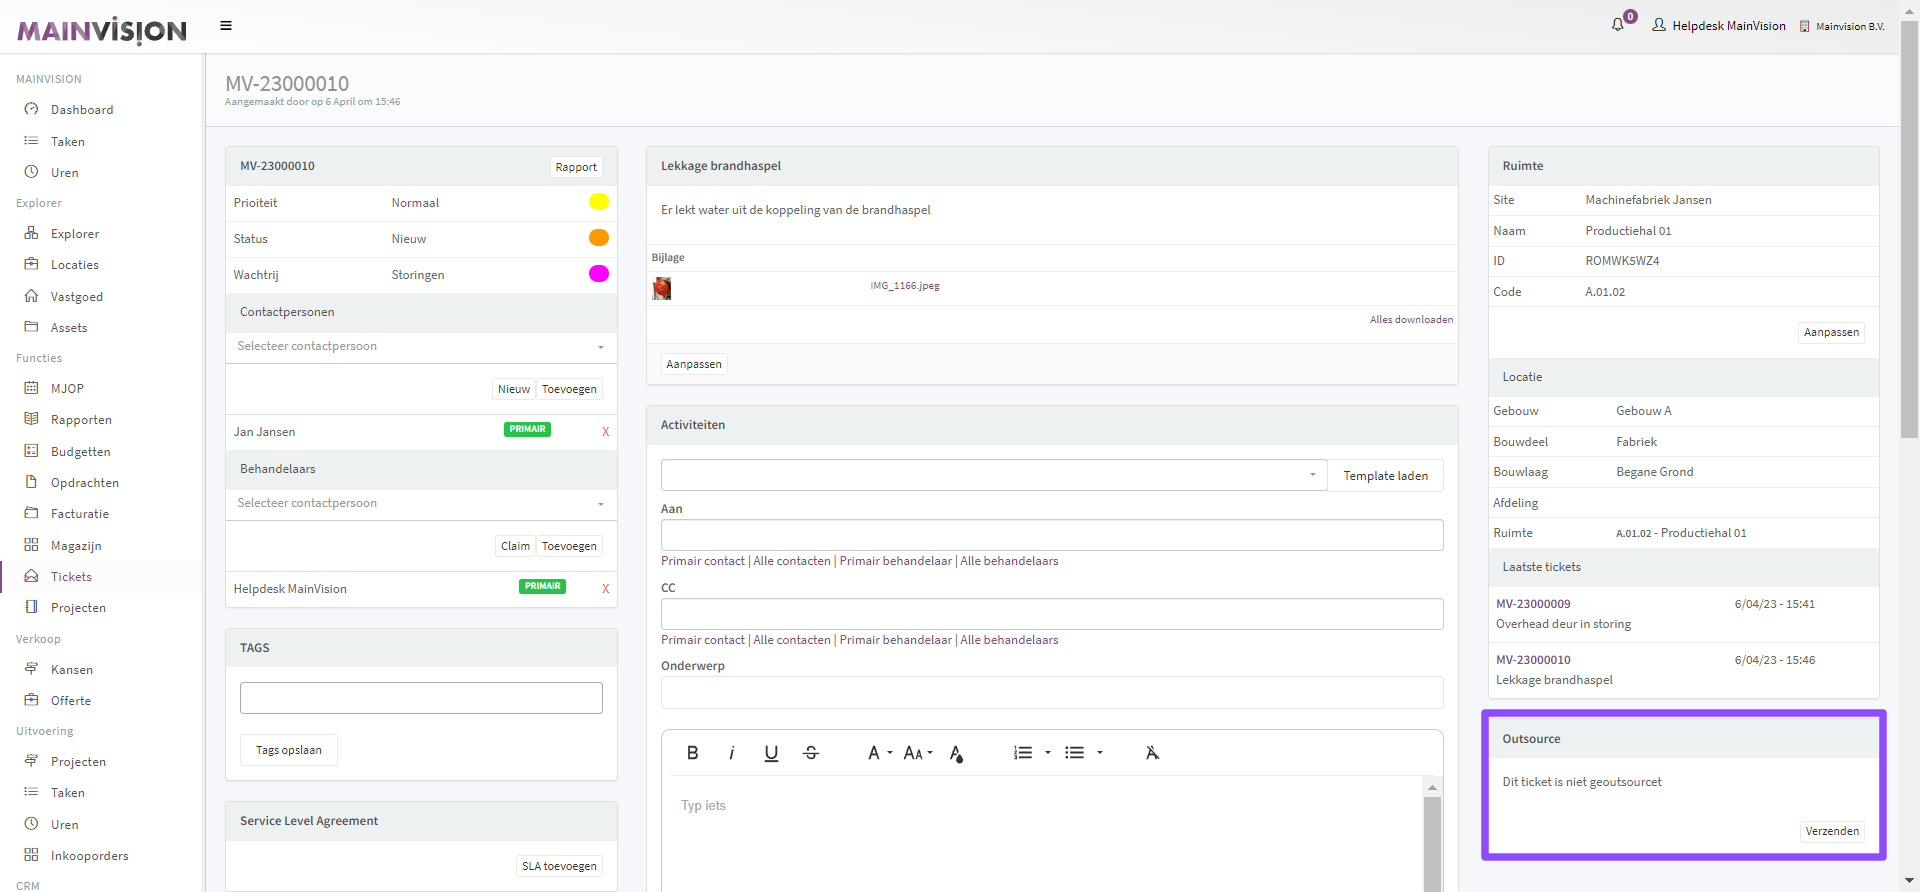Remove Helpdesk MainVision with the red X
The width and height of the screenshot is (1920, 892).
pos(606,589)
